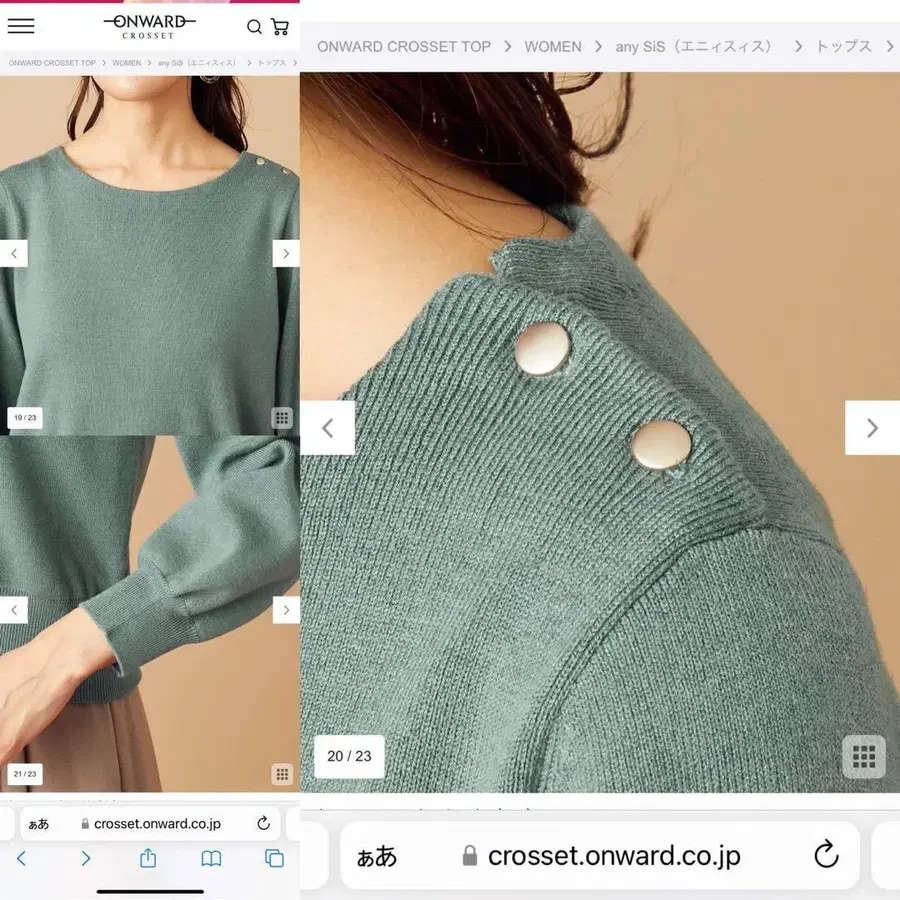900x900 pixels.
Task: Tap the Safari share icon
Action: tap(145, 858)
